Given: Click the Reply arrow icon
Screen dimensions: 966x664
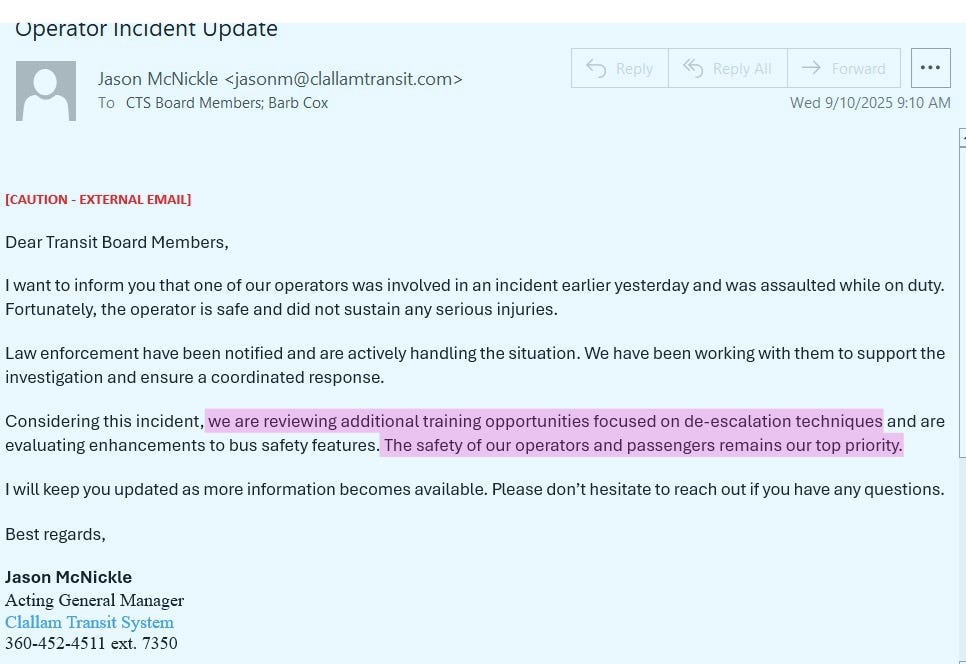Looking at the screenshot, I should point(596,68).
